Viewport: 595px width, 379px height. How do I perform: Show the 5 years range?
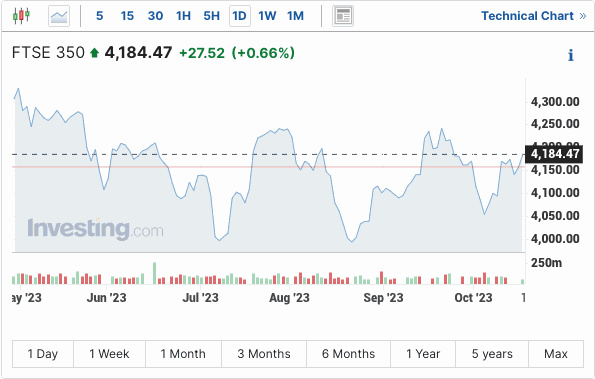(492, 354)
